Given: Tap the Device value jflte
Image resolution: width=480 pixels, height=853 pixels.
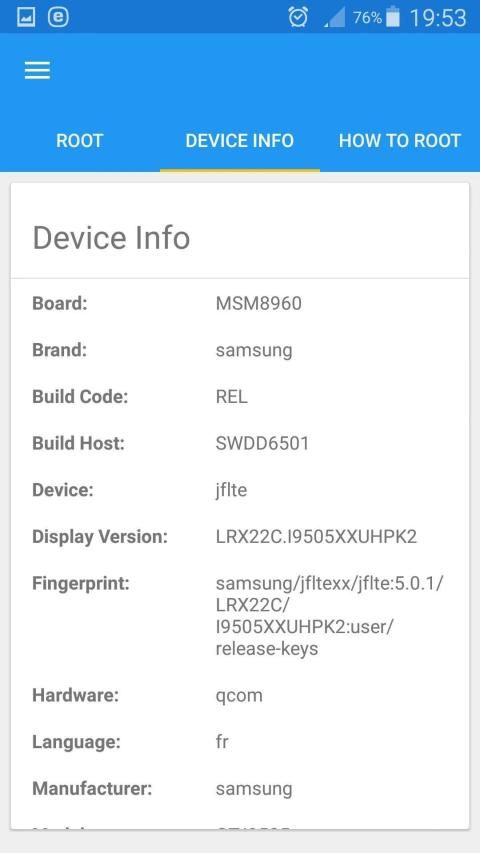Looking at the screenshot, I should click(231, 490).
